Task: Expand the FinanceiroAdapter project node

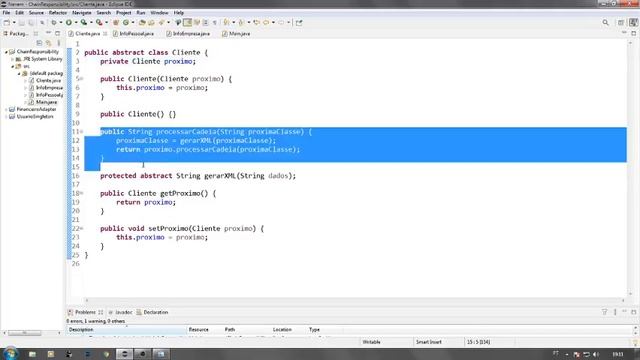Action: (x=6, y=109)
